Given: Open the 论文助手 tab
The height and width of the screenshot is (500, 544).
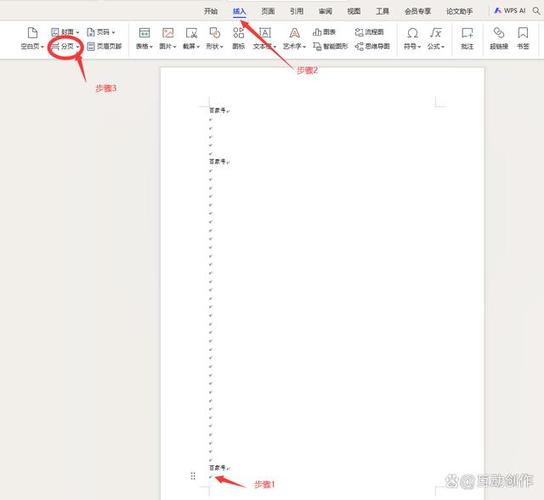Looking at the screenshot, I should tap(459, 11).
